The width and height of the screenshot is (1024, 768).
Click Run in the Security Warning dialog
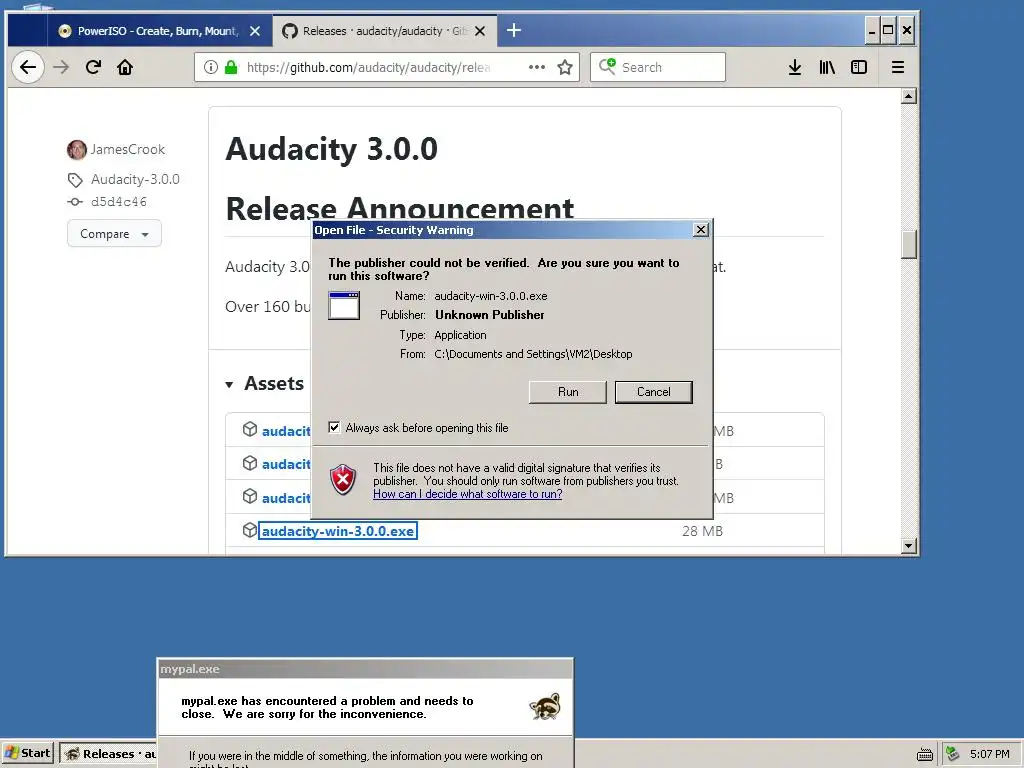568,392
